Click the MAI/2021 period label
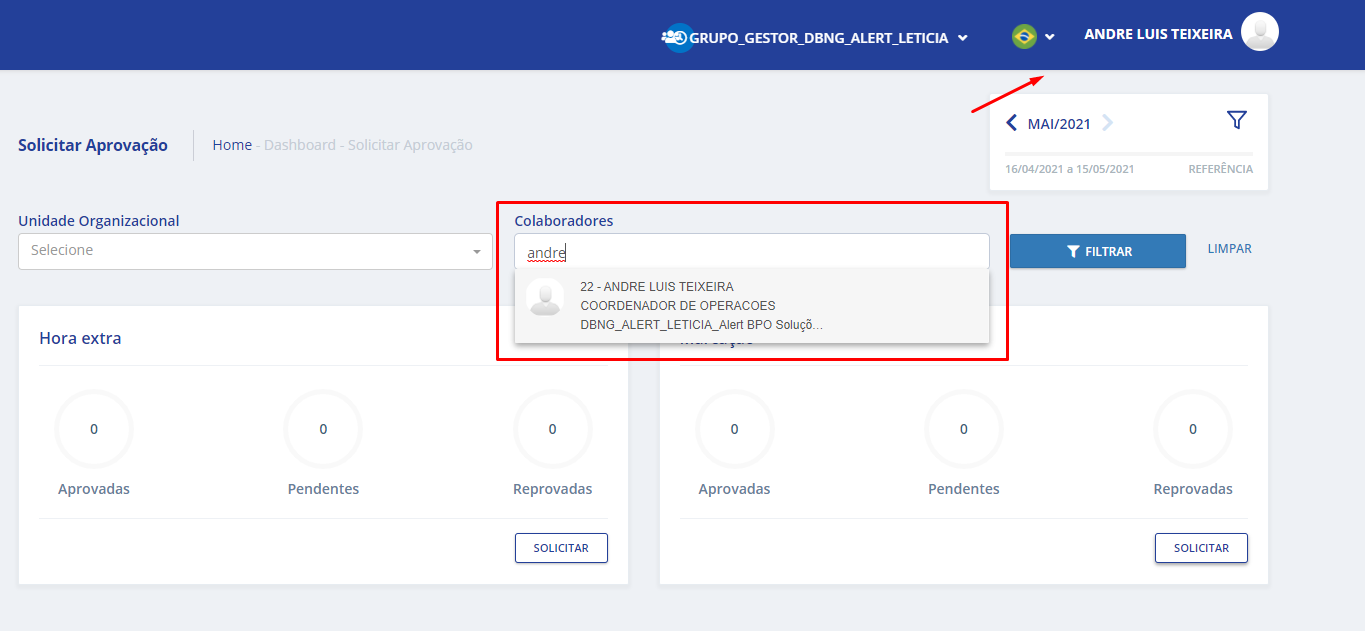Viewport: 1365px width, 631px height. pyautogui.click(x=1059, y=124)
